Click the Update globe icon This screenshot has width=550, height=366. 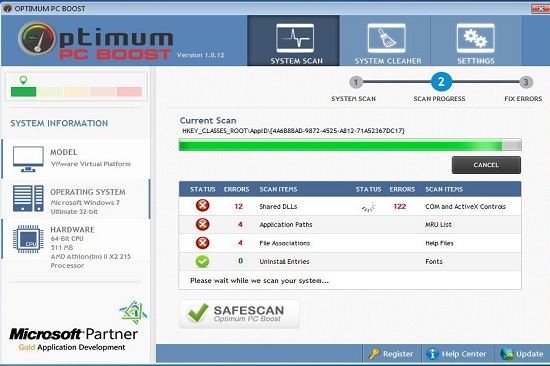coord(507,354)
